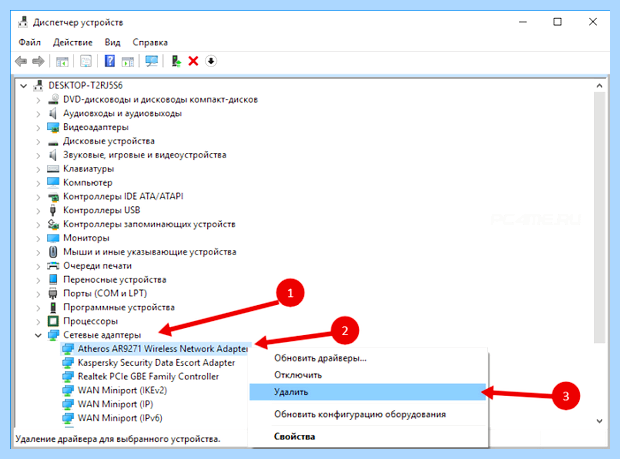Click the red X uninstall device icon

click(193, 61)
